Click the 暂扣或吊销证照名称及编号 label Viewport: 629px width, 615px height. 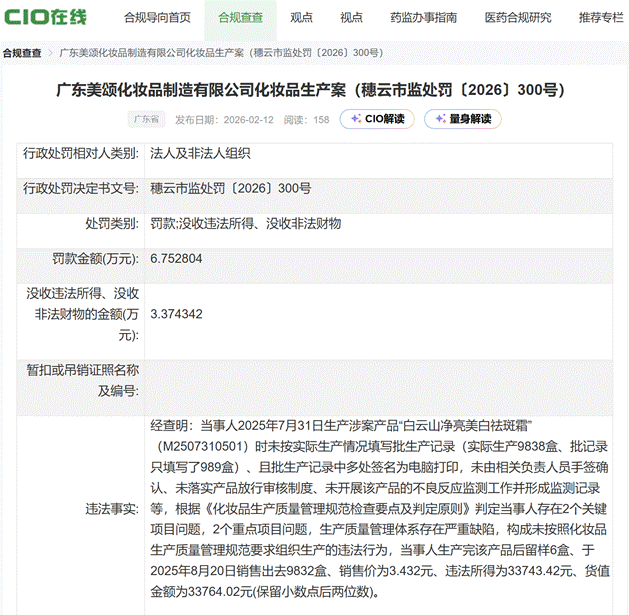click(x=83, y=380)
